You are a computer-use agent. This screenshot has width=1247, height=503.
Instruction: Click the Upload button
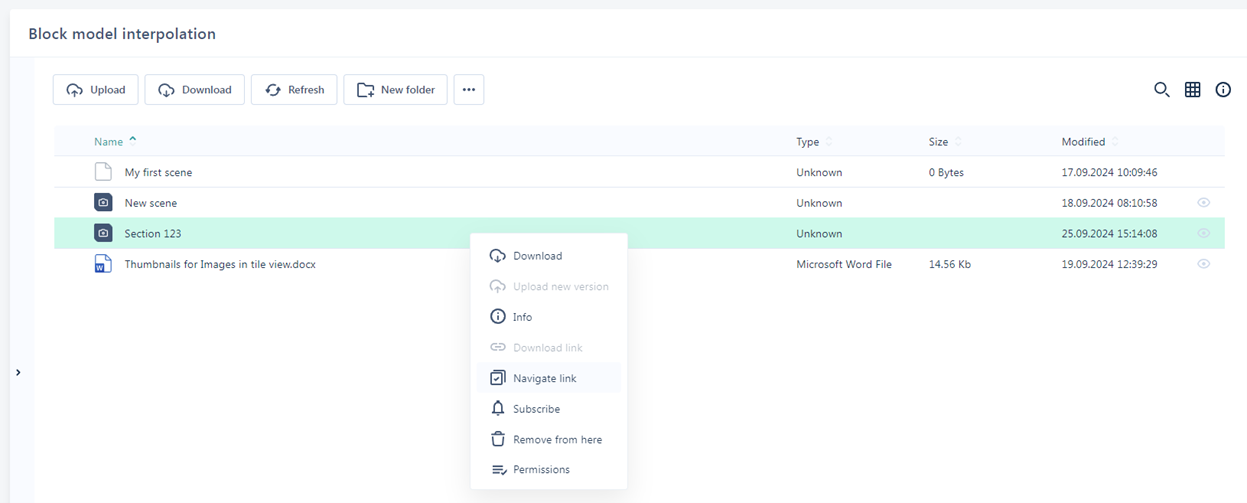click(96, 90)
